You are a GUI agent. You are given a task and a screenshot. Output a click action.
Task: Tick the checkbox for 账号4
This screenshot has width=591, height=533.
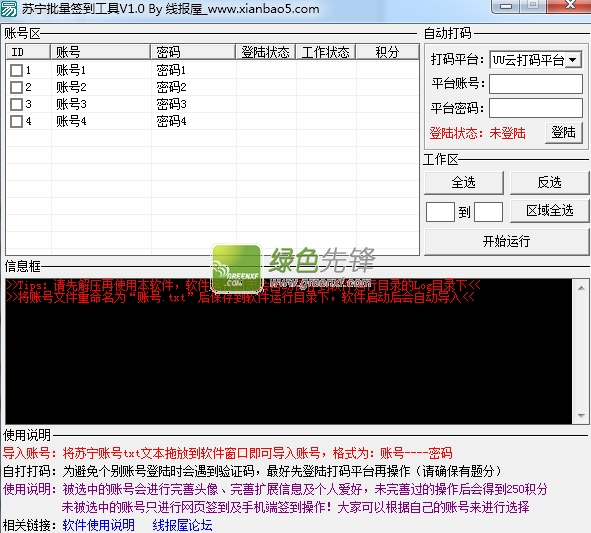pyautogui.click(x=16, y=121)
